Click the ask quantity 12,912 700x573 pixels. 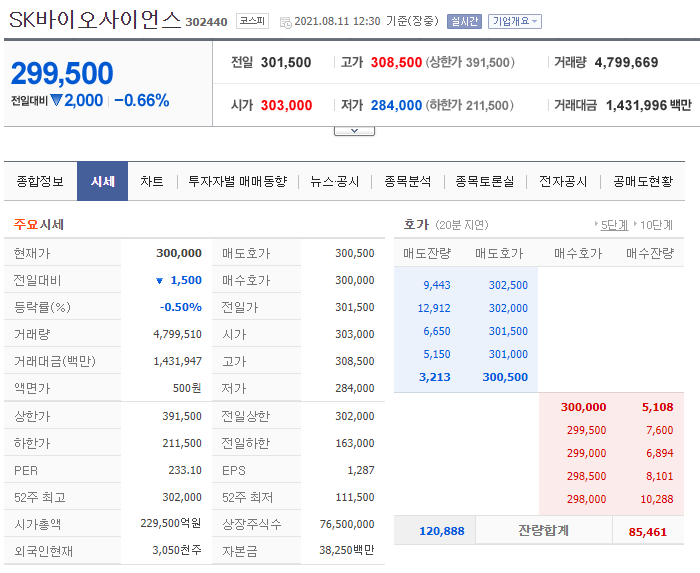[x=434, y=308]
